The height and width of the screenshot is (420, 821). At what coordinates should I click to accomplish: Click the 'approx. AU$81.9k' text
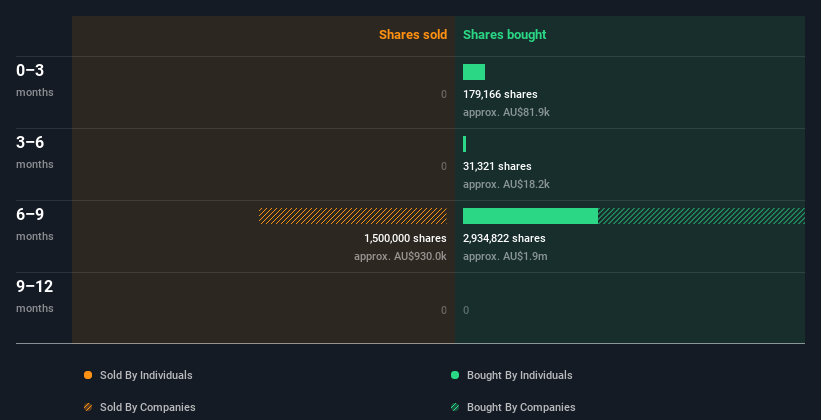[506, 112]
